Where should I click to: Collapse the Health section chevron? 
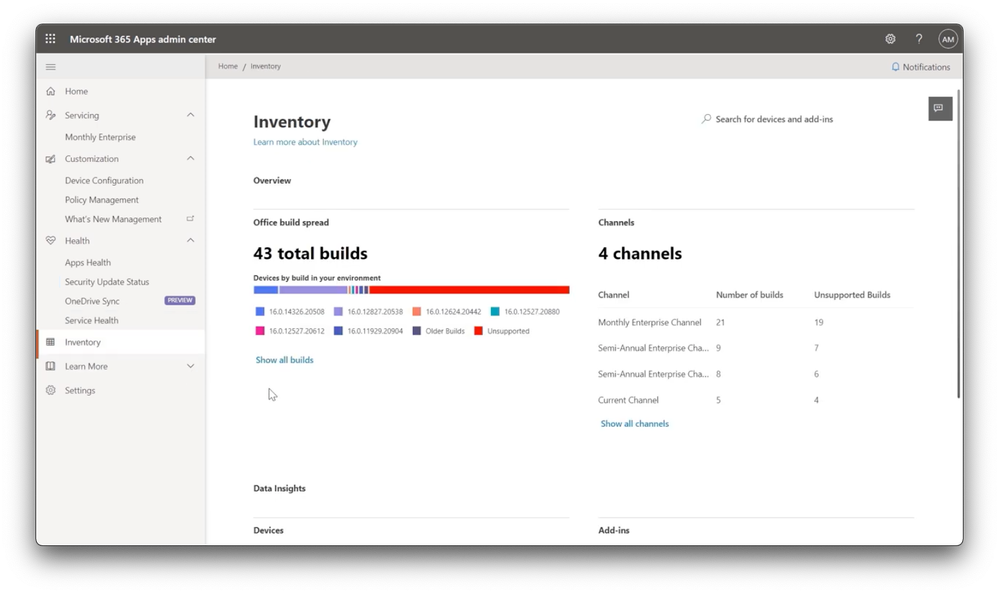coord(190,241)
